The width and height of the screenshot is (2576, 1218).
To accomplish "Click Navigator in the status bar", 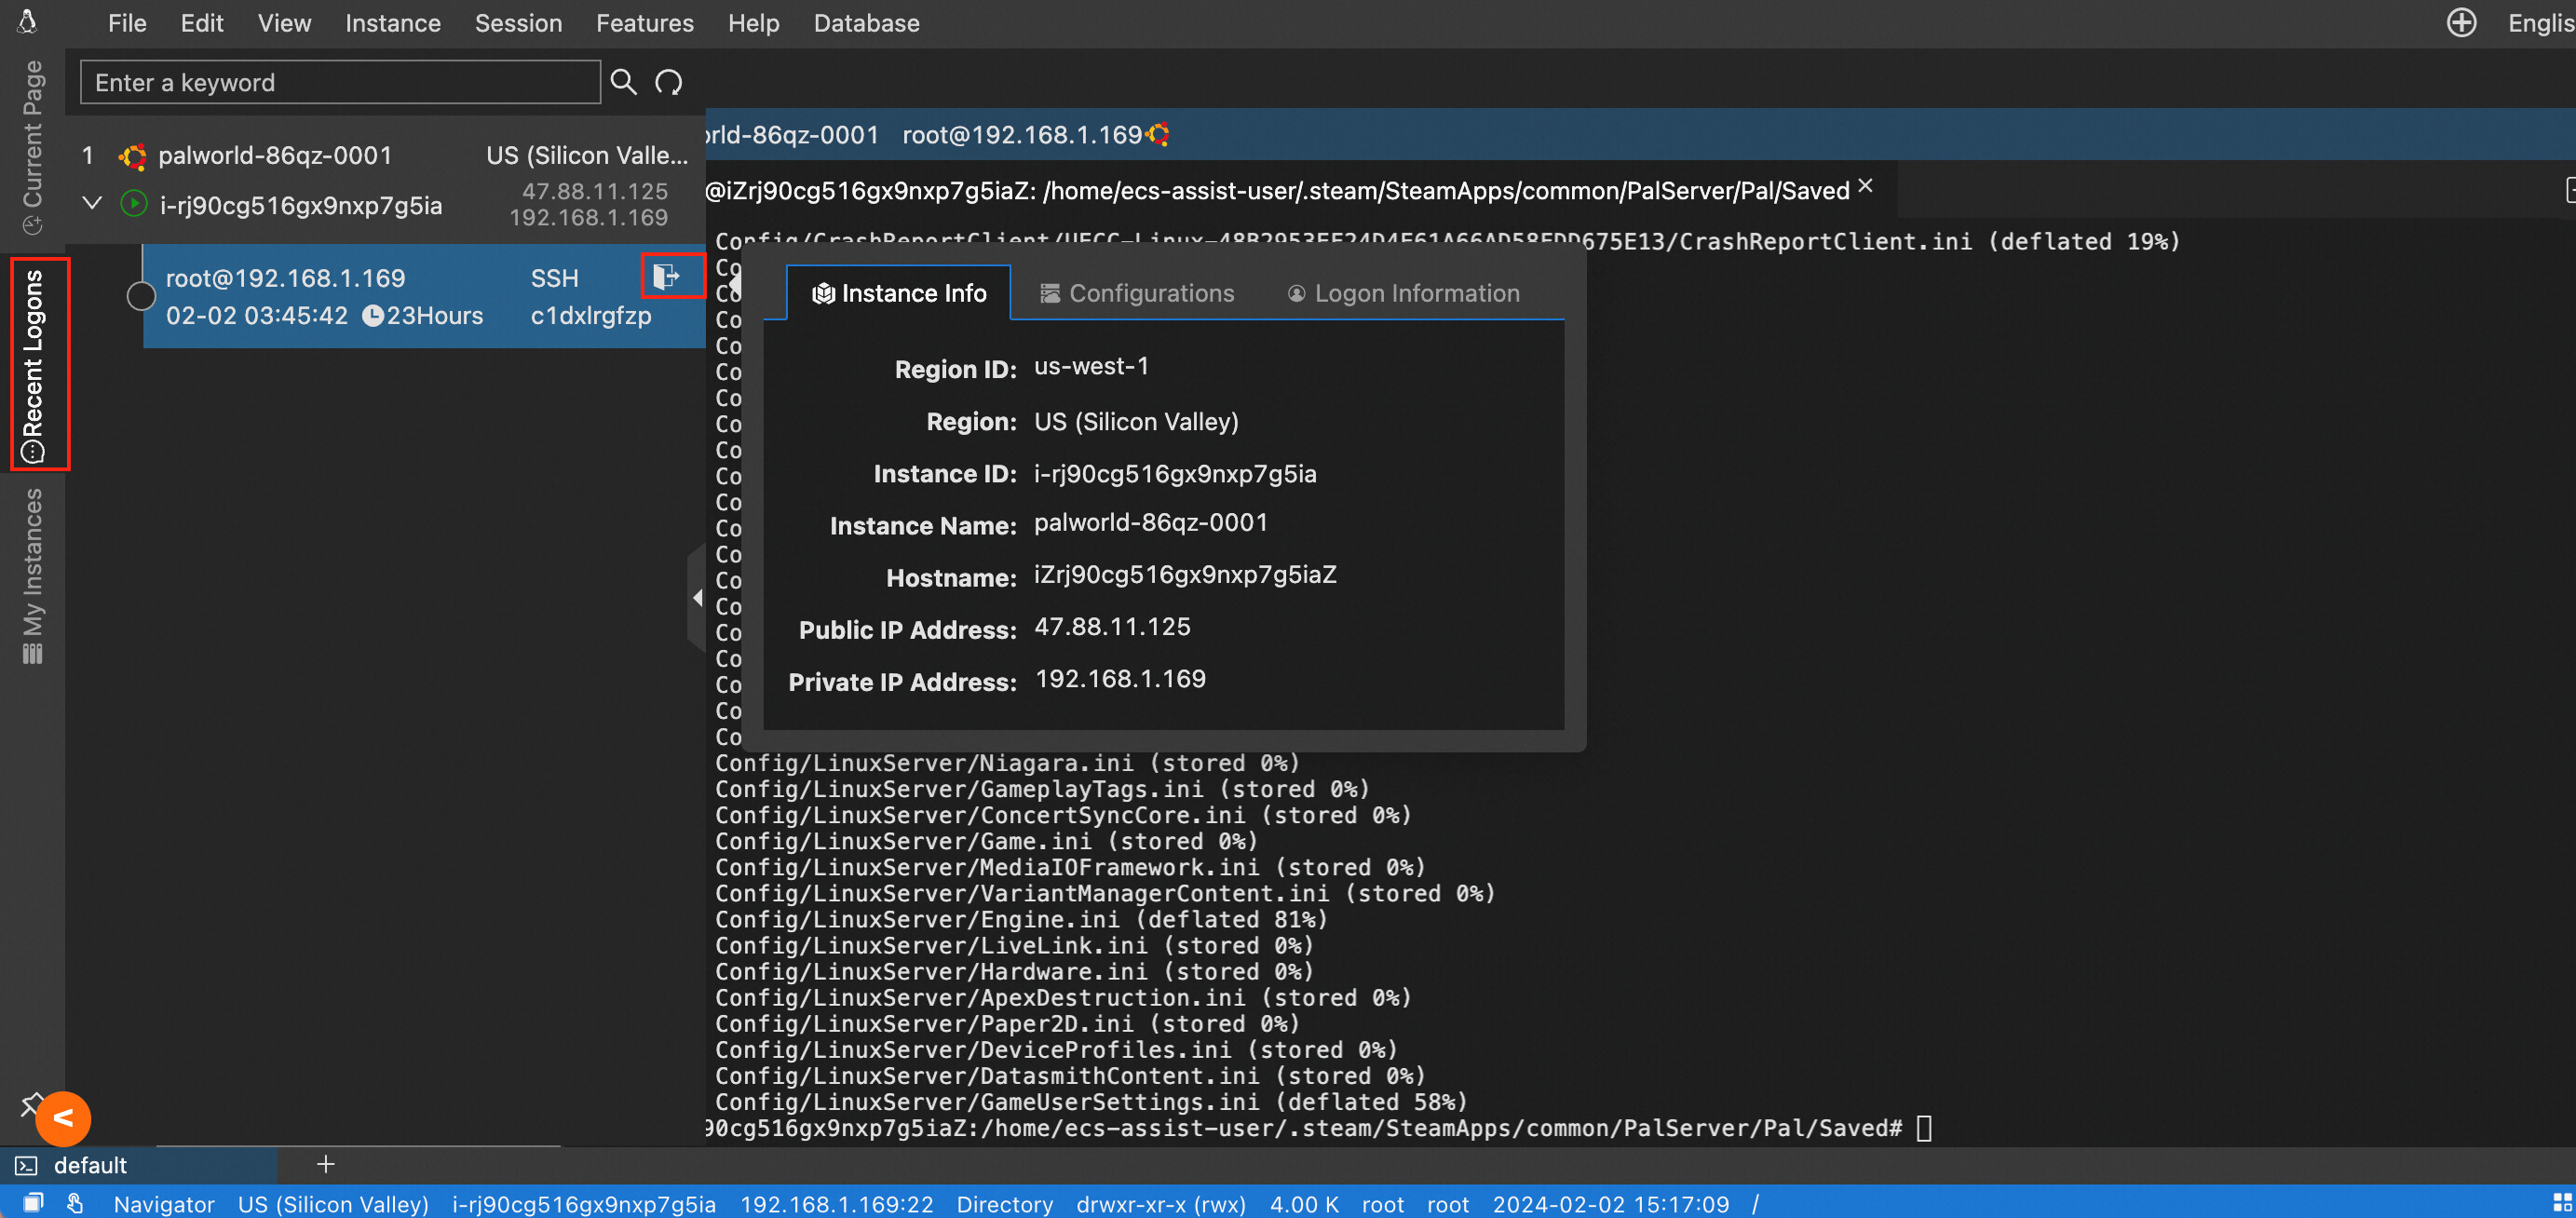I will pyautogui.click(x=164, y=1204).
